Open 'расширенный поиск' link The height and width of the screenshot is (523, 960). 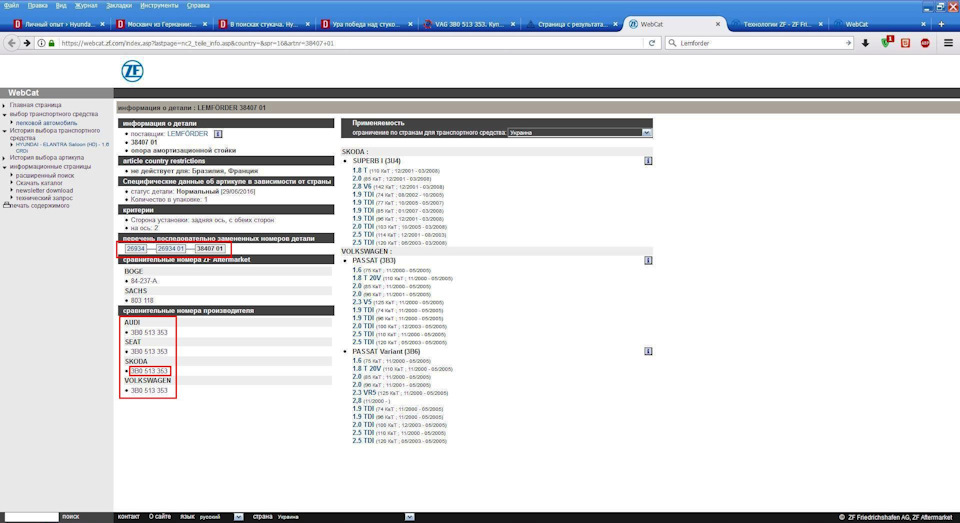[x=45, y=175]
